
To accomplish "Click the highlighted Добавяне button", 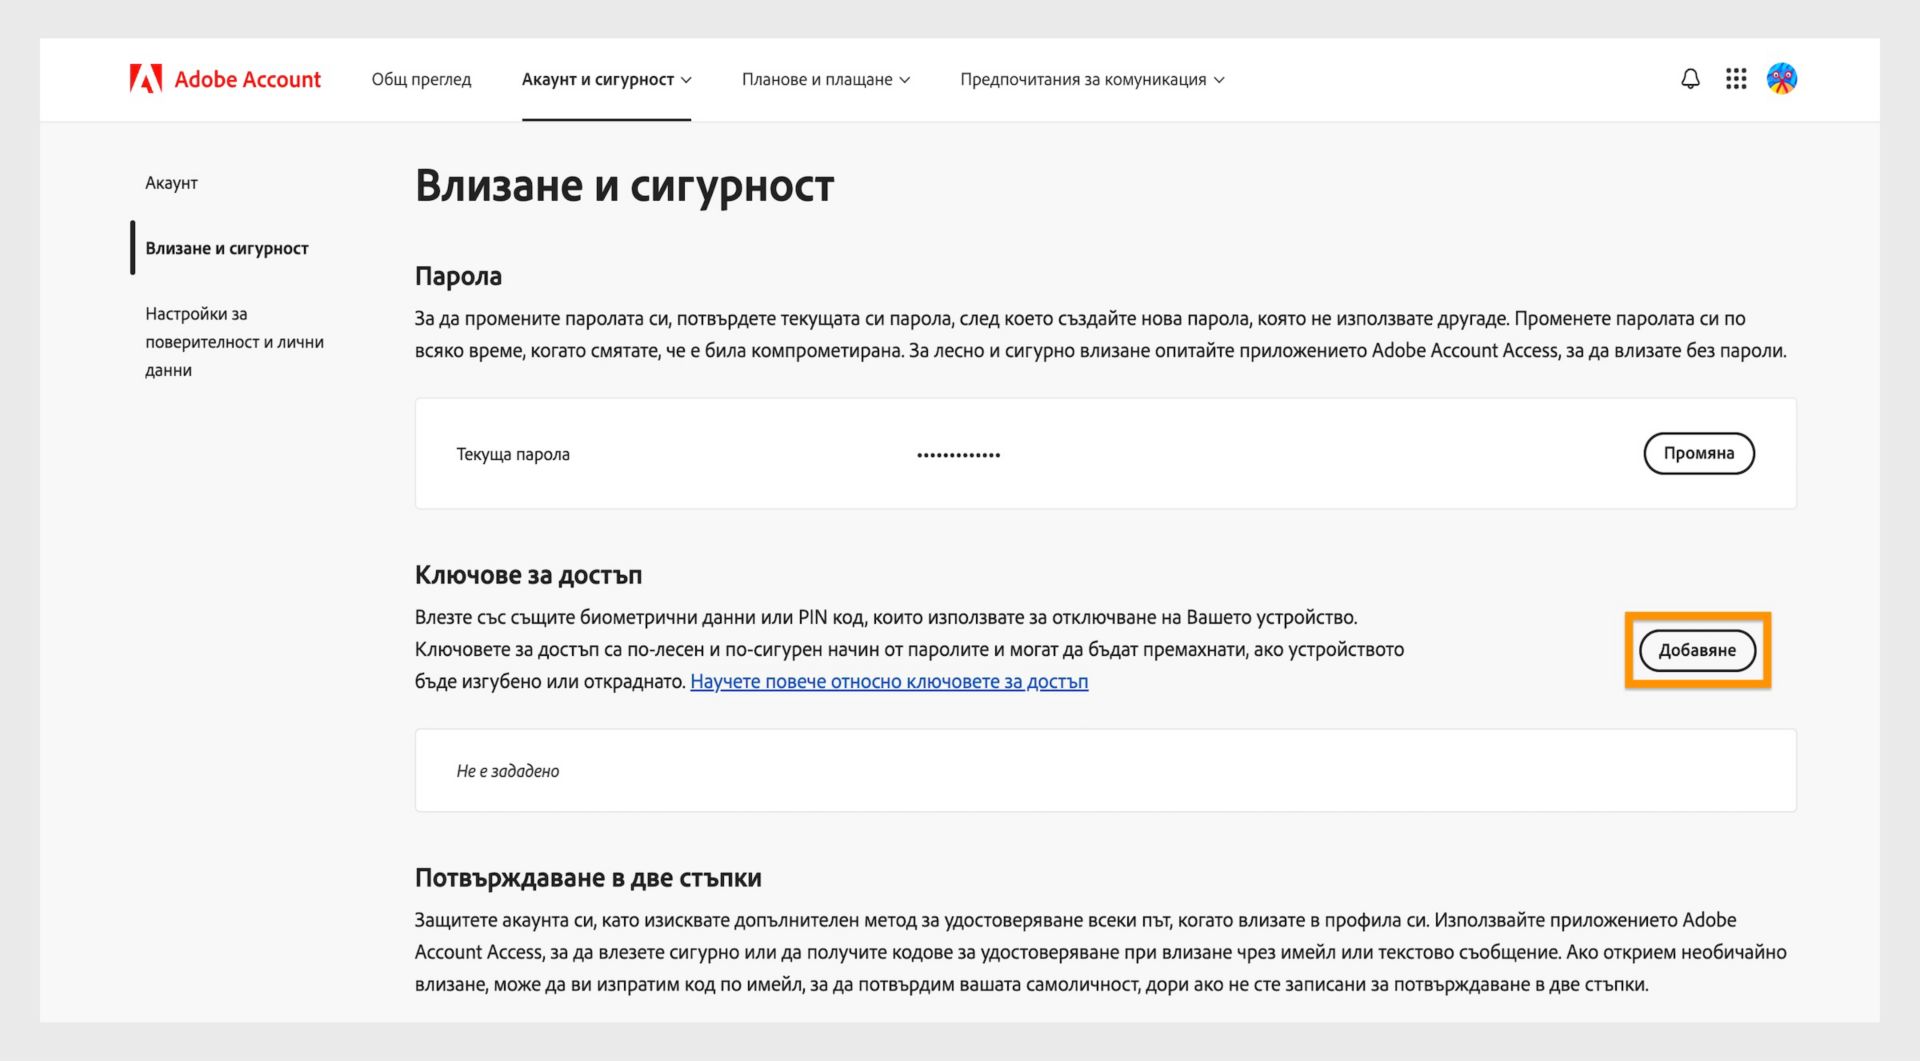I will (x=1697, y=649).
